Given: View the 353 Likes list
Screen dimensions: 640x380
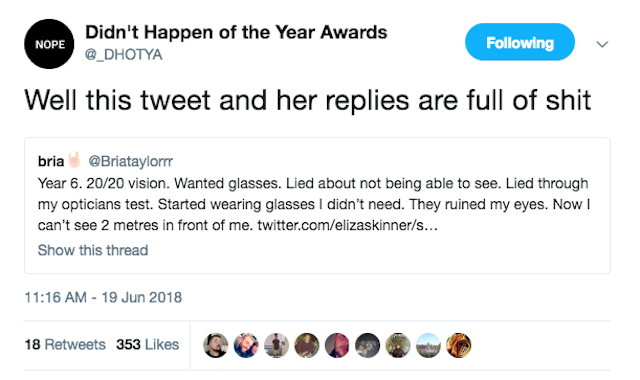Looking at the screenshot, I should pos(147,344).
